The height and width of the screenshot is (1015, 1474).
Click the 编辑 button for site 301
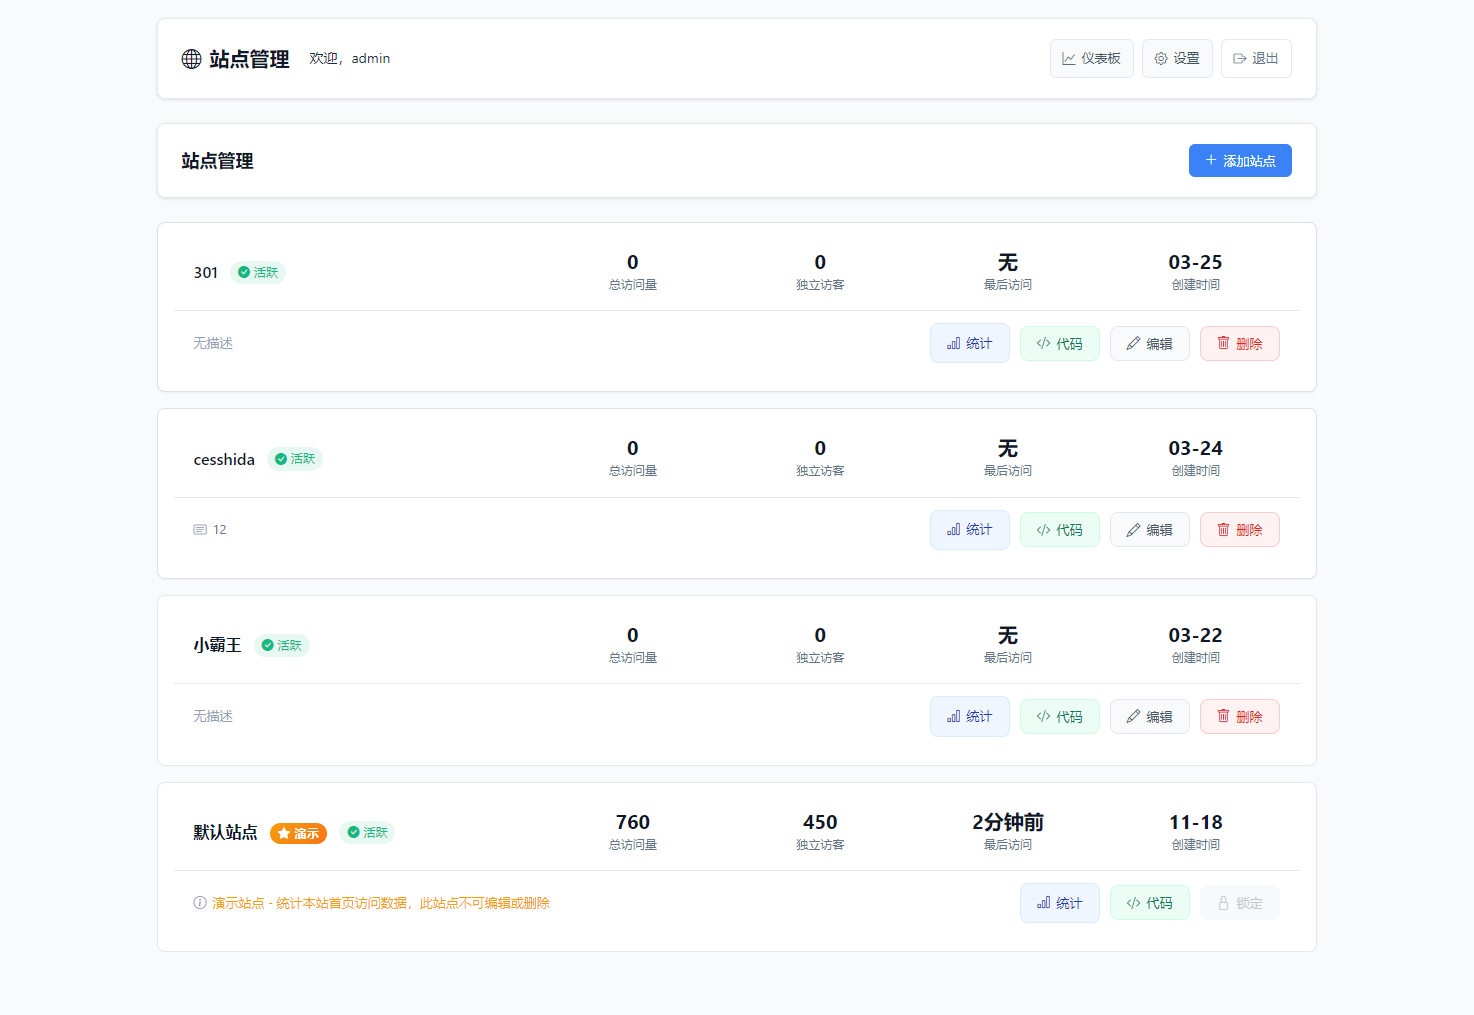1149,343
